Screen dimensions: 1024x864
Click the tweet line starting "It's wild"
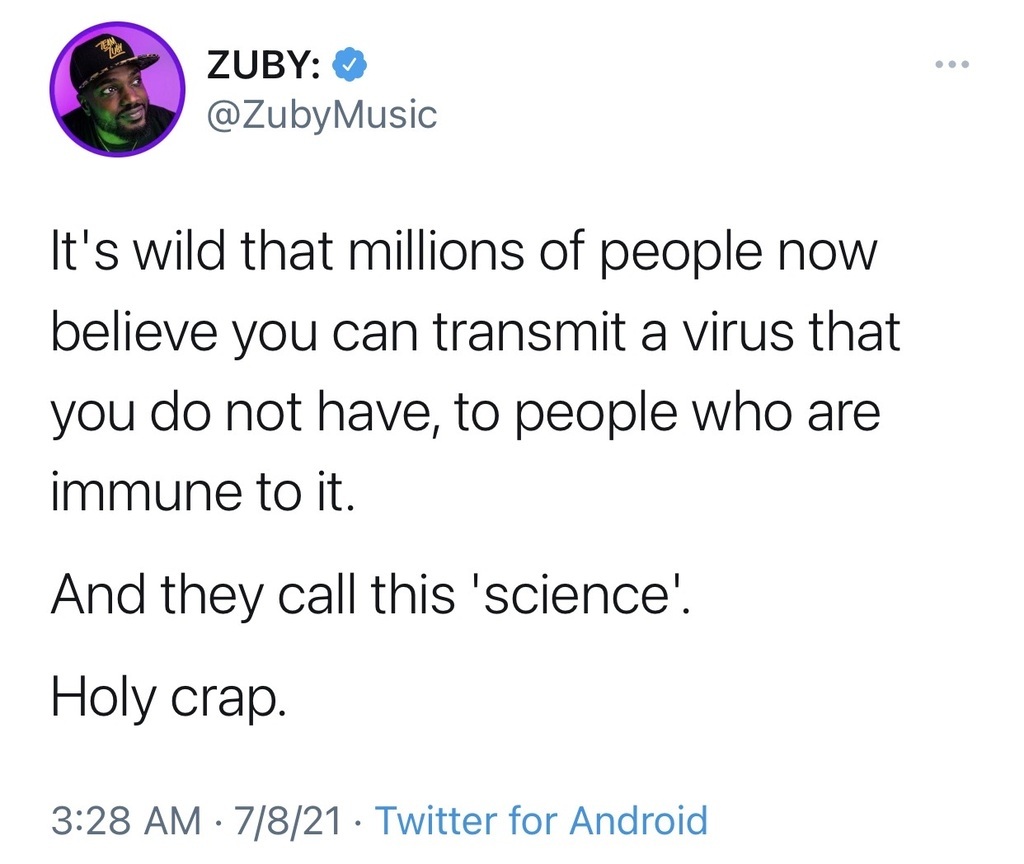(x=464, y=253)
